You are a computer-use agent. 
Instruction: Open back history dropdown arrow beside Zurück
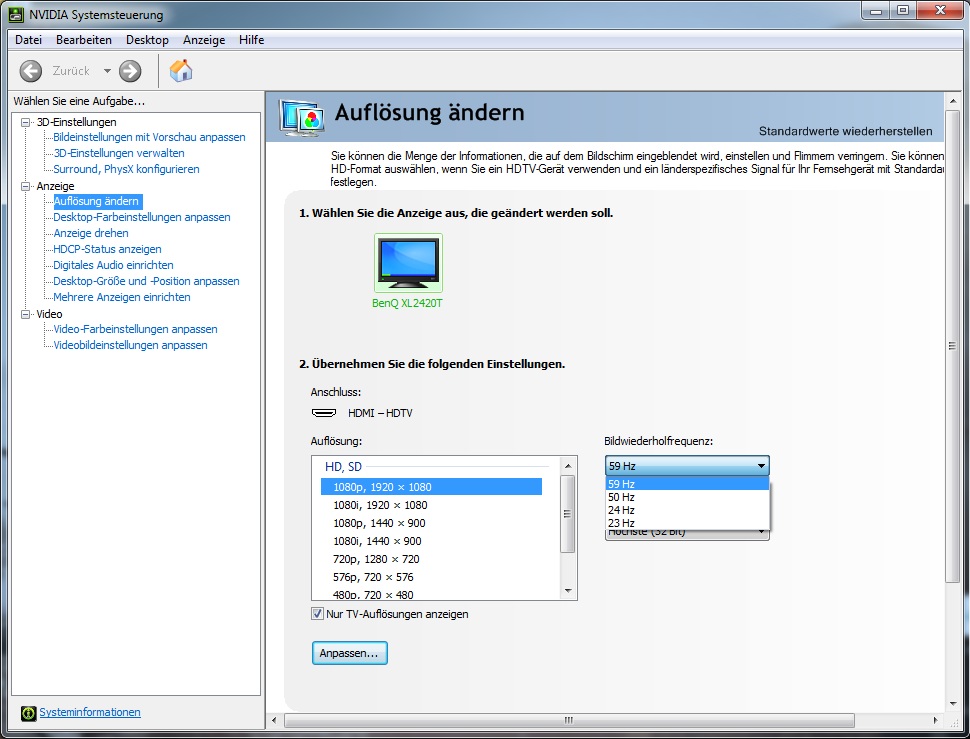107,71
